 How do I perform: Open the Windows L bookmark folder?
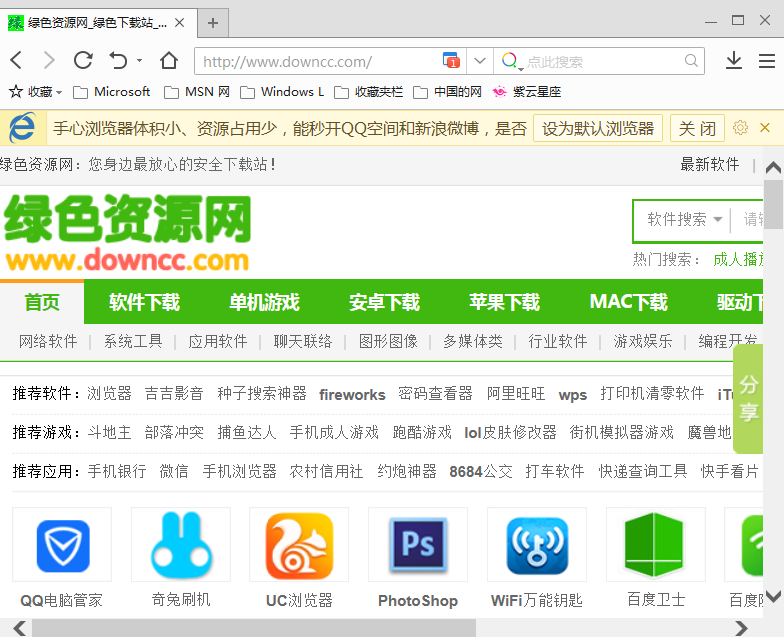(282, 92)
